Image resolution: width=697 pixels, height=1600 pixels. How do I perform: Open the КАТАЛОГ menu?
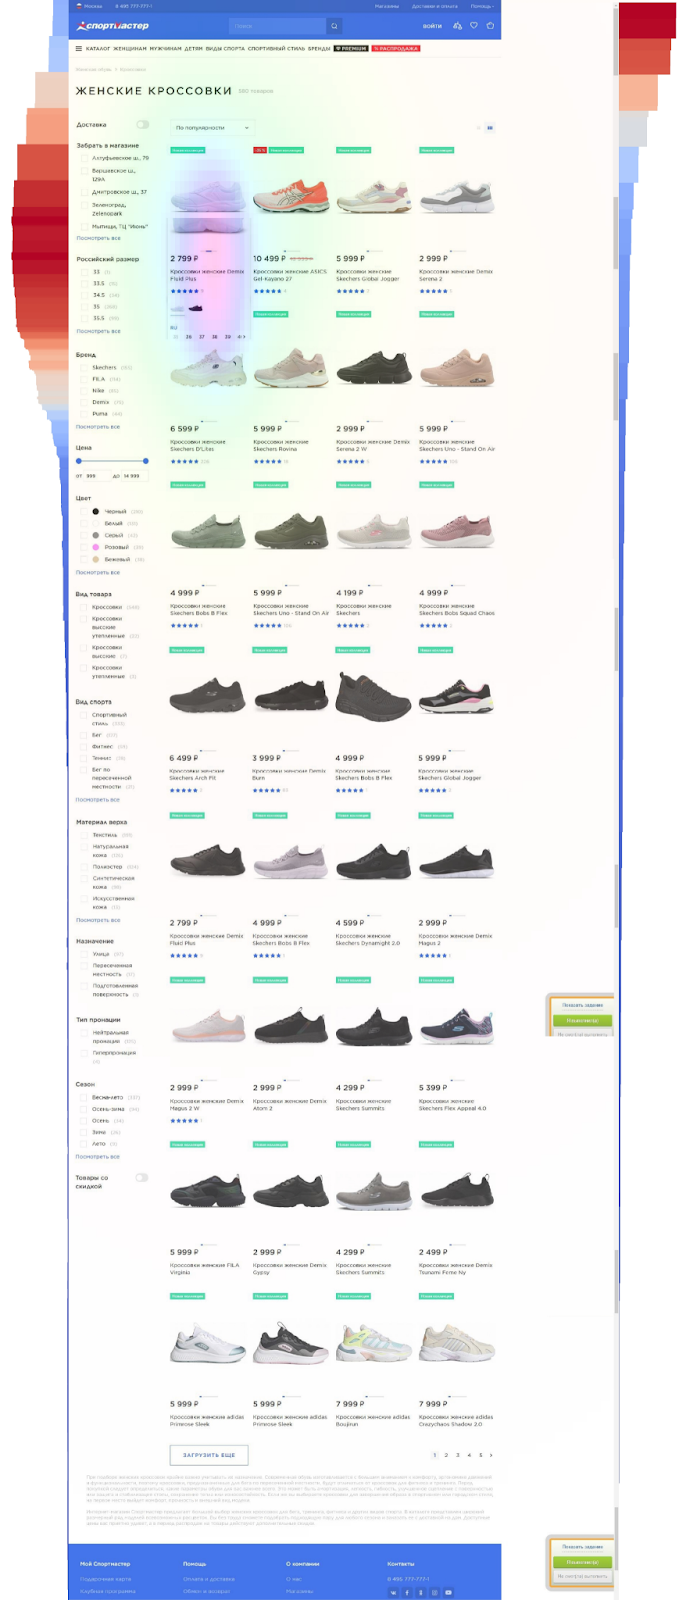pyautogui.click(x=98, y=48)
